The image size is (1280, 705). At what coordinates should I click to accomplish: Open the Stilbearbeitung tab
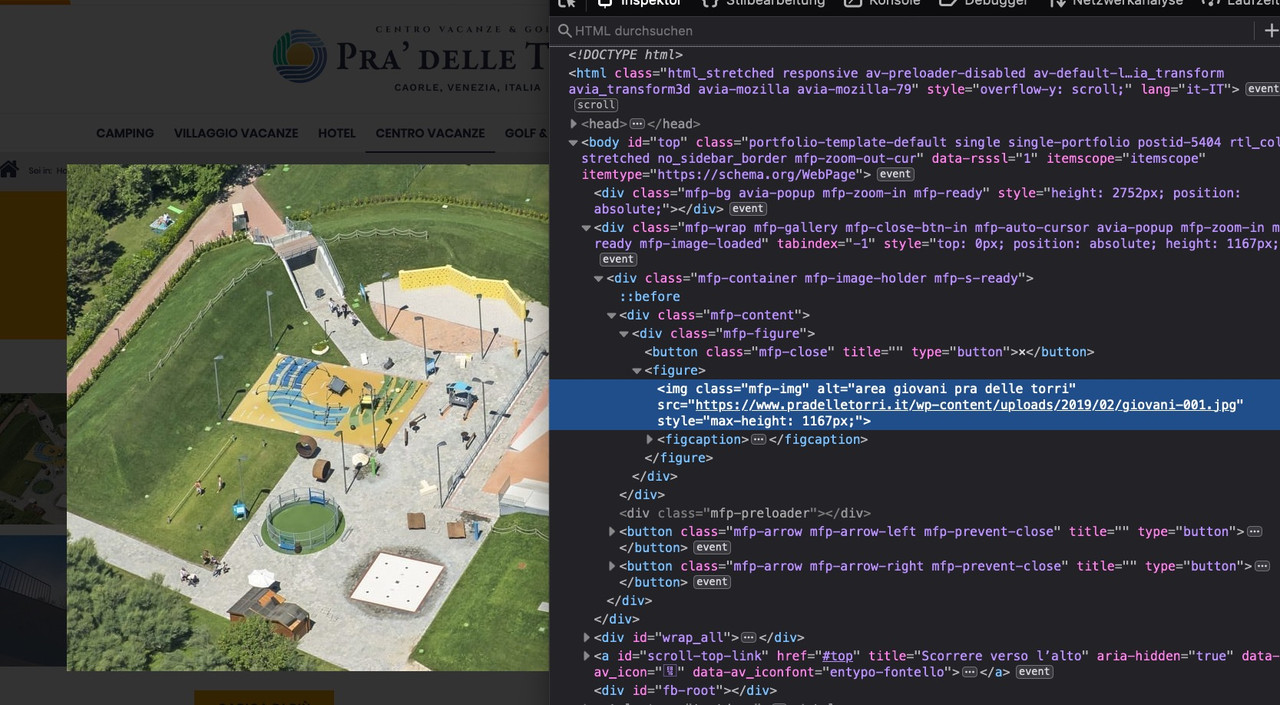pos(764,3)
